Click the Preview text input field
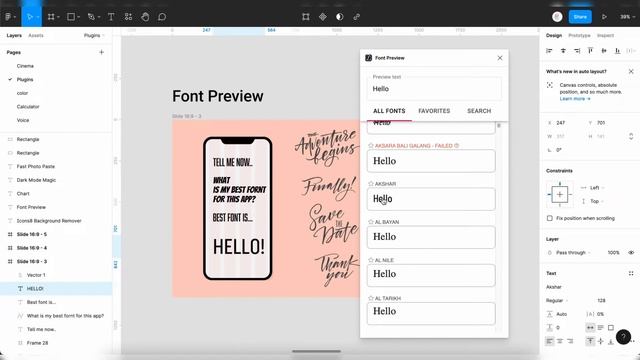Viewport: 640px width, 360px height. pos(434,89)
